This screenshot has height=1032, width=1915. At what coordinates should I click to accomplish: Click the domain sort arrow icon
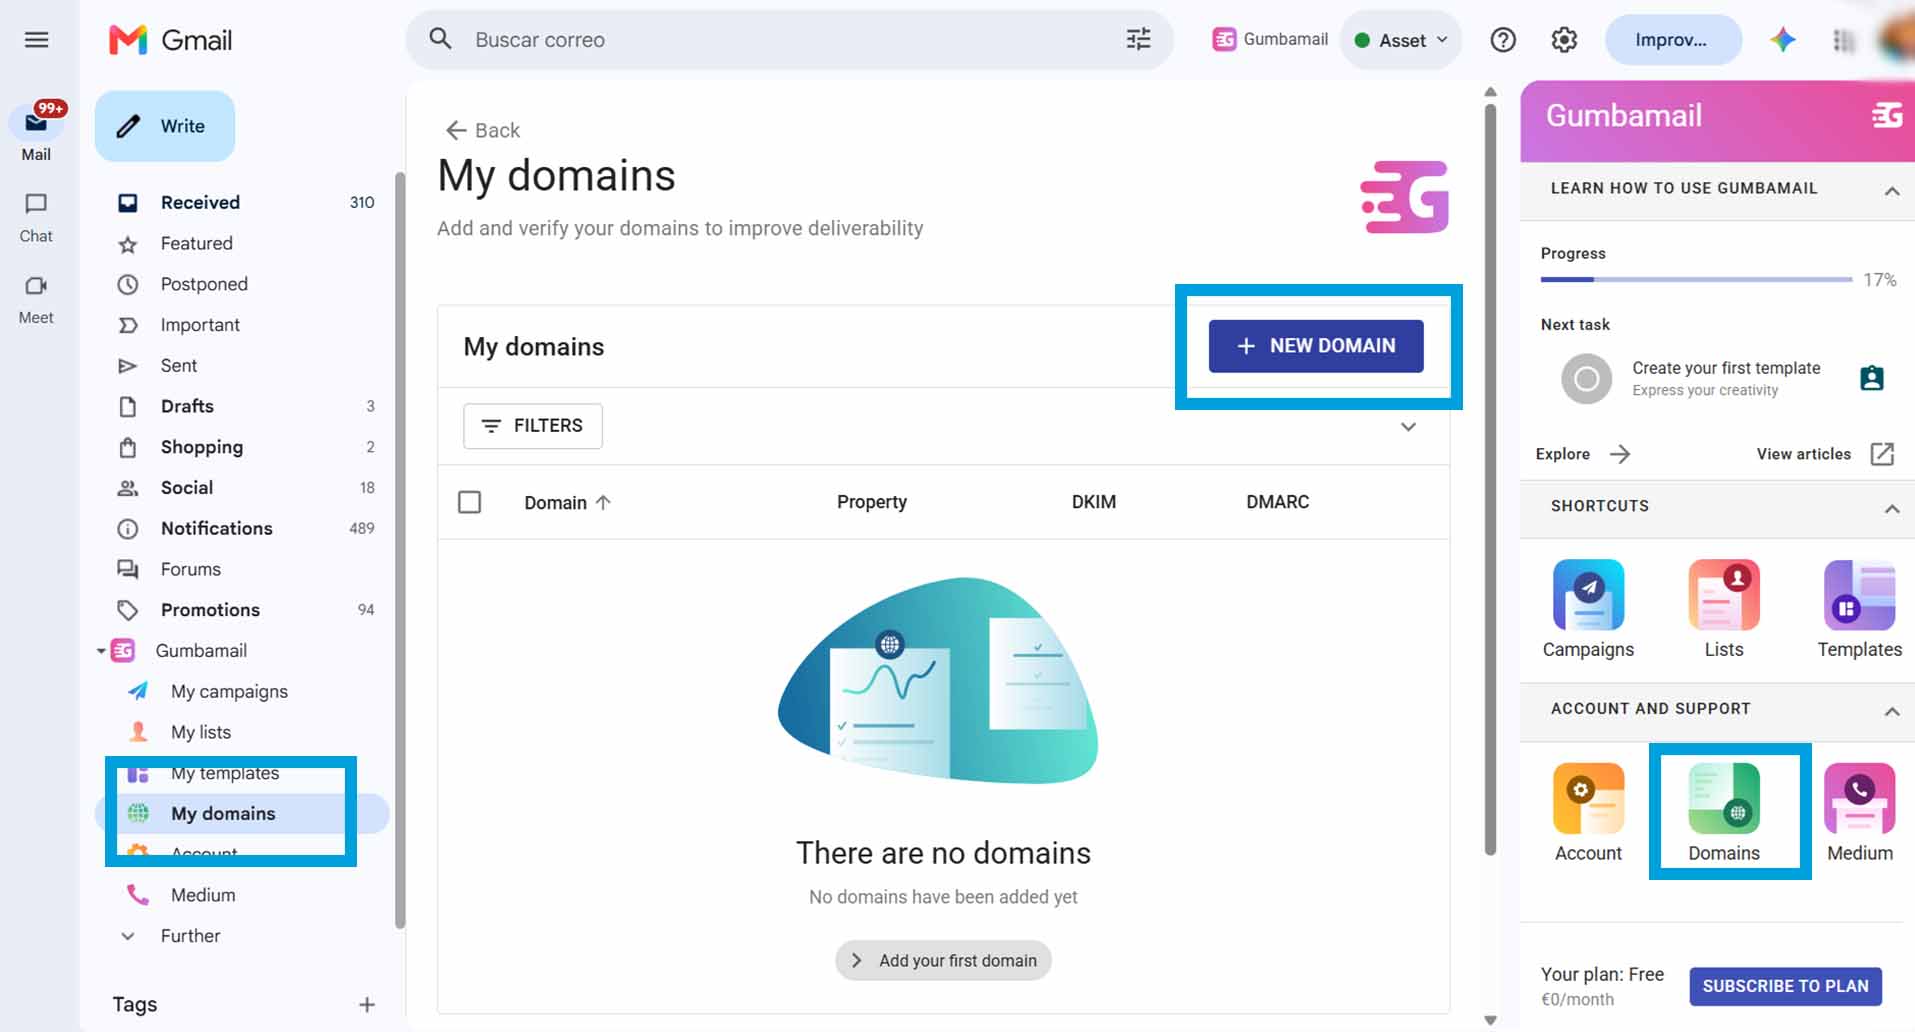pos(603,502)
